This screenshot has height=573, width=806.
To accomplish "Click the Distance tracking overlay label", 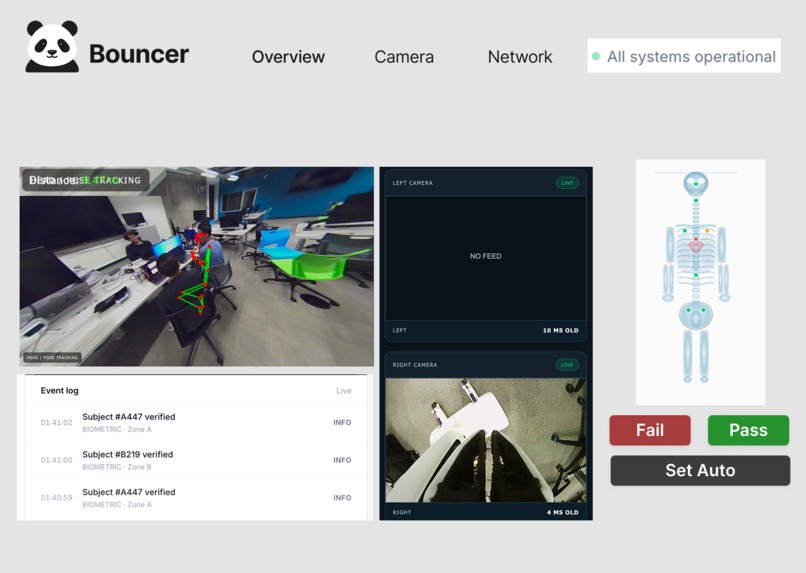I will pyautogui.click(x=85, y=180).
